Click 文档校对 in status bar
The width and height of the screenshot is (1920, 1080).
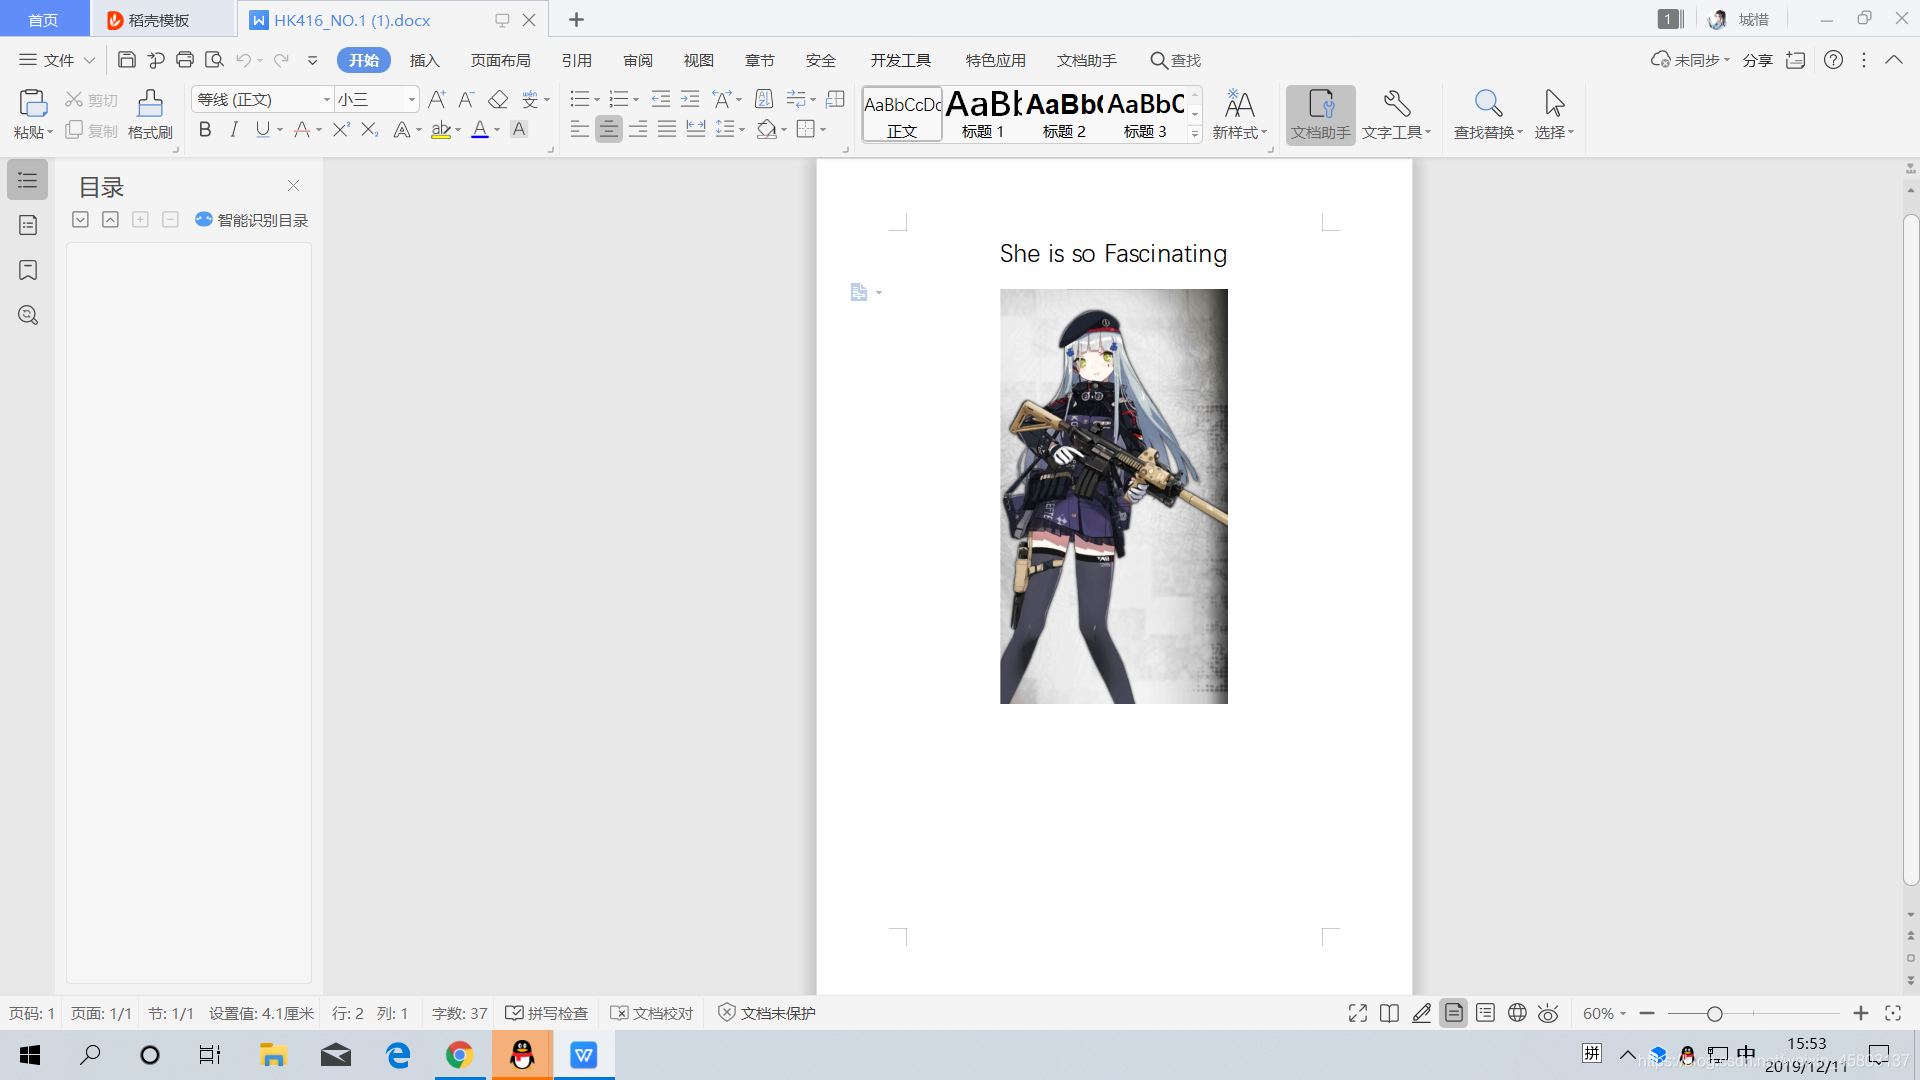pos(652,1014)
